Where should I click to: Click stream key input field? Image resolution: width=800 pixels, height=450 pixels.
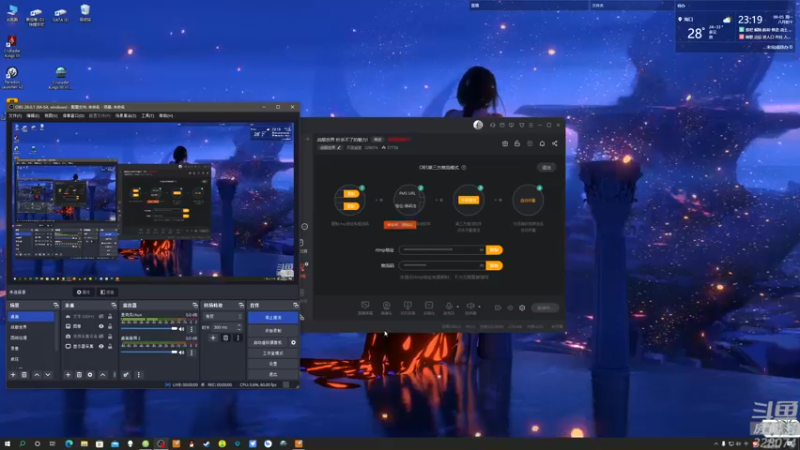point(442,266)
